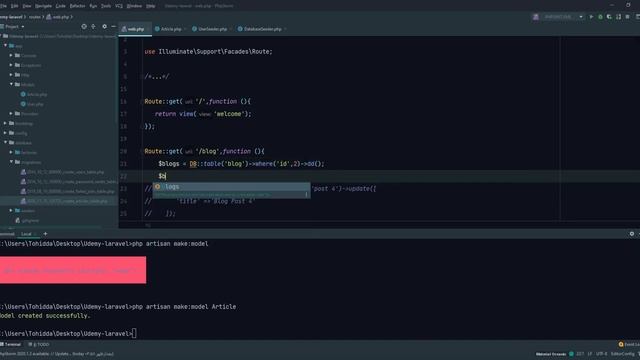The image size is (640, 360).
Task: Click the UTF-8 encoding status entry
Action: click(602, 354)
